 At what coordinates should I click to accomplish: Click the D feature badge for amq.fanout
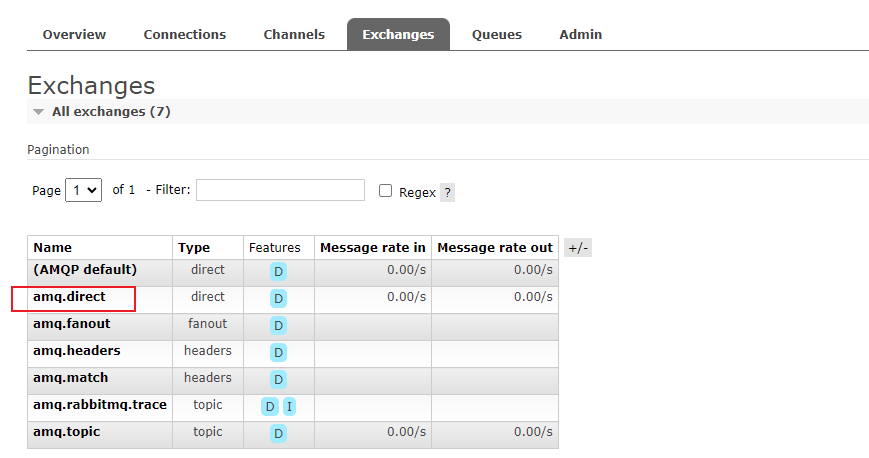[278, 325]
